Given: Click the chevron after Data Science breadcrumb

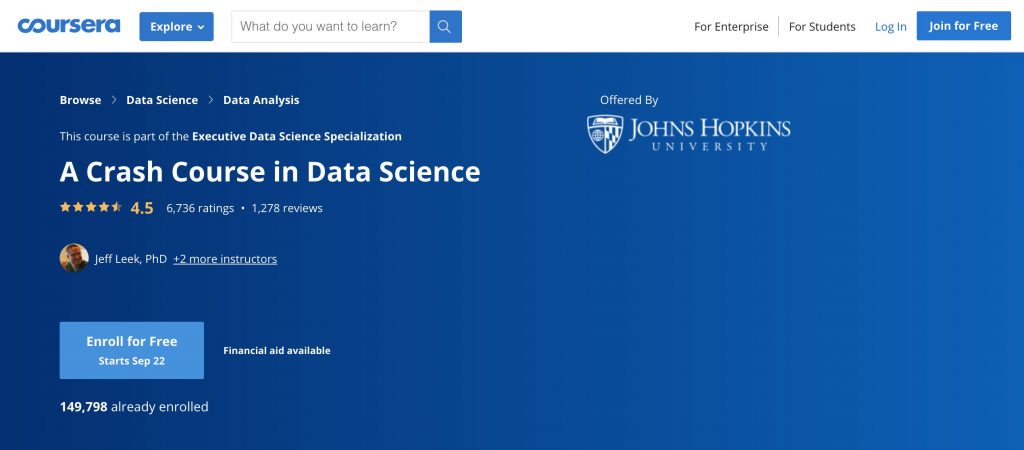Looking at the screenshot, I should [x=210, y=100].
